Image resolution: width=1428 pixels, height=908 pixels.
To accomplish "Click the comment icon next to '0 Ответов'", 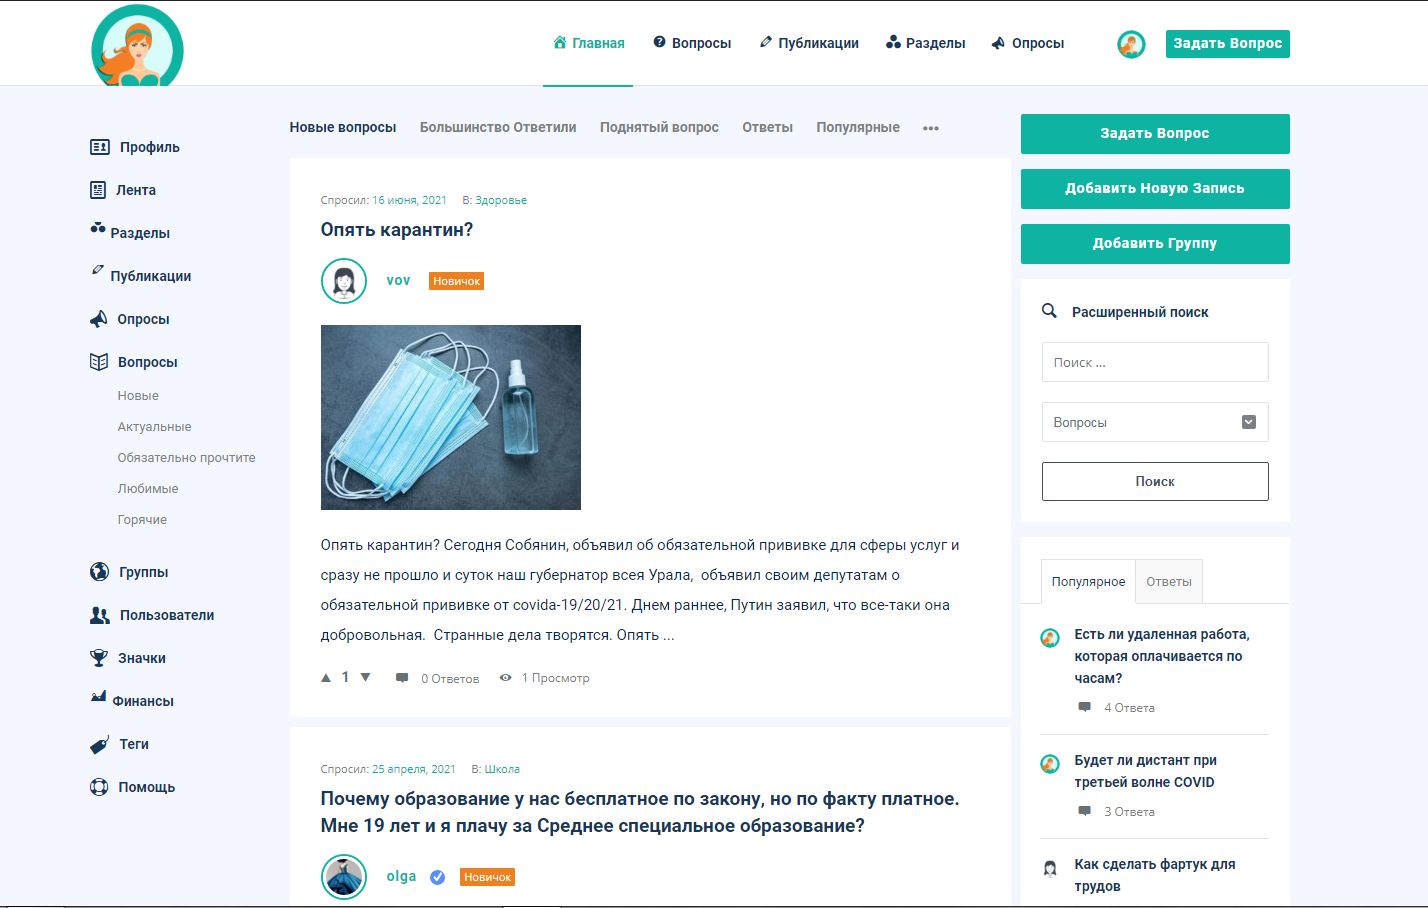I will (402, 678).
